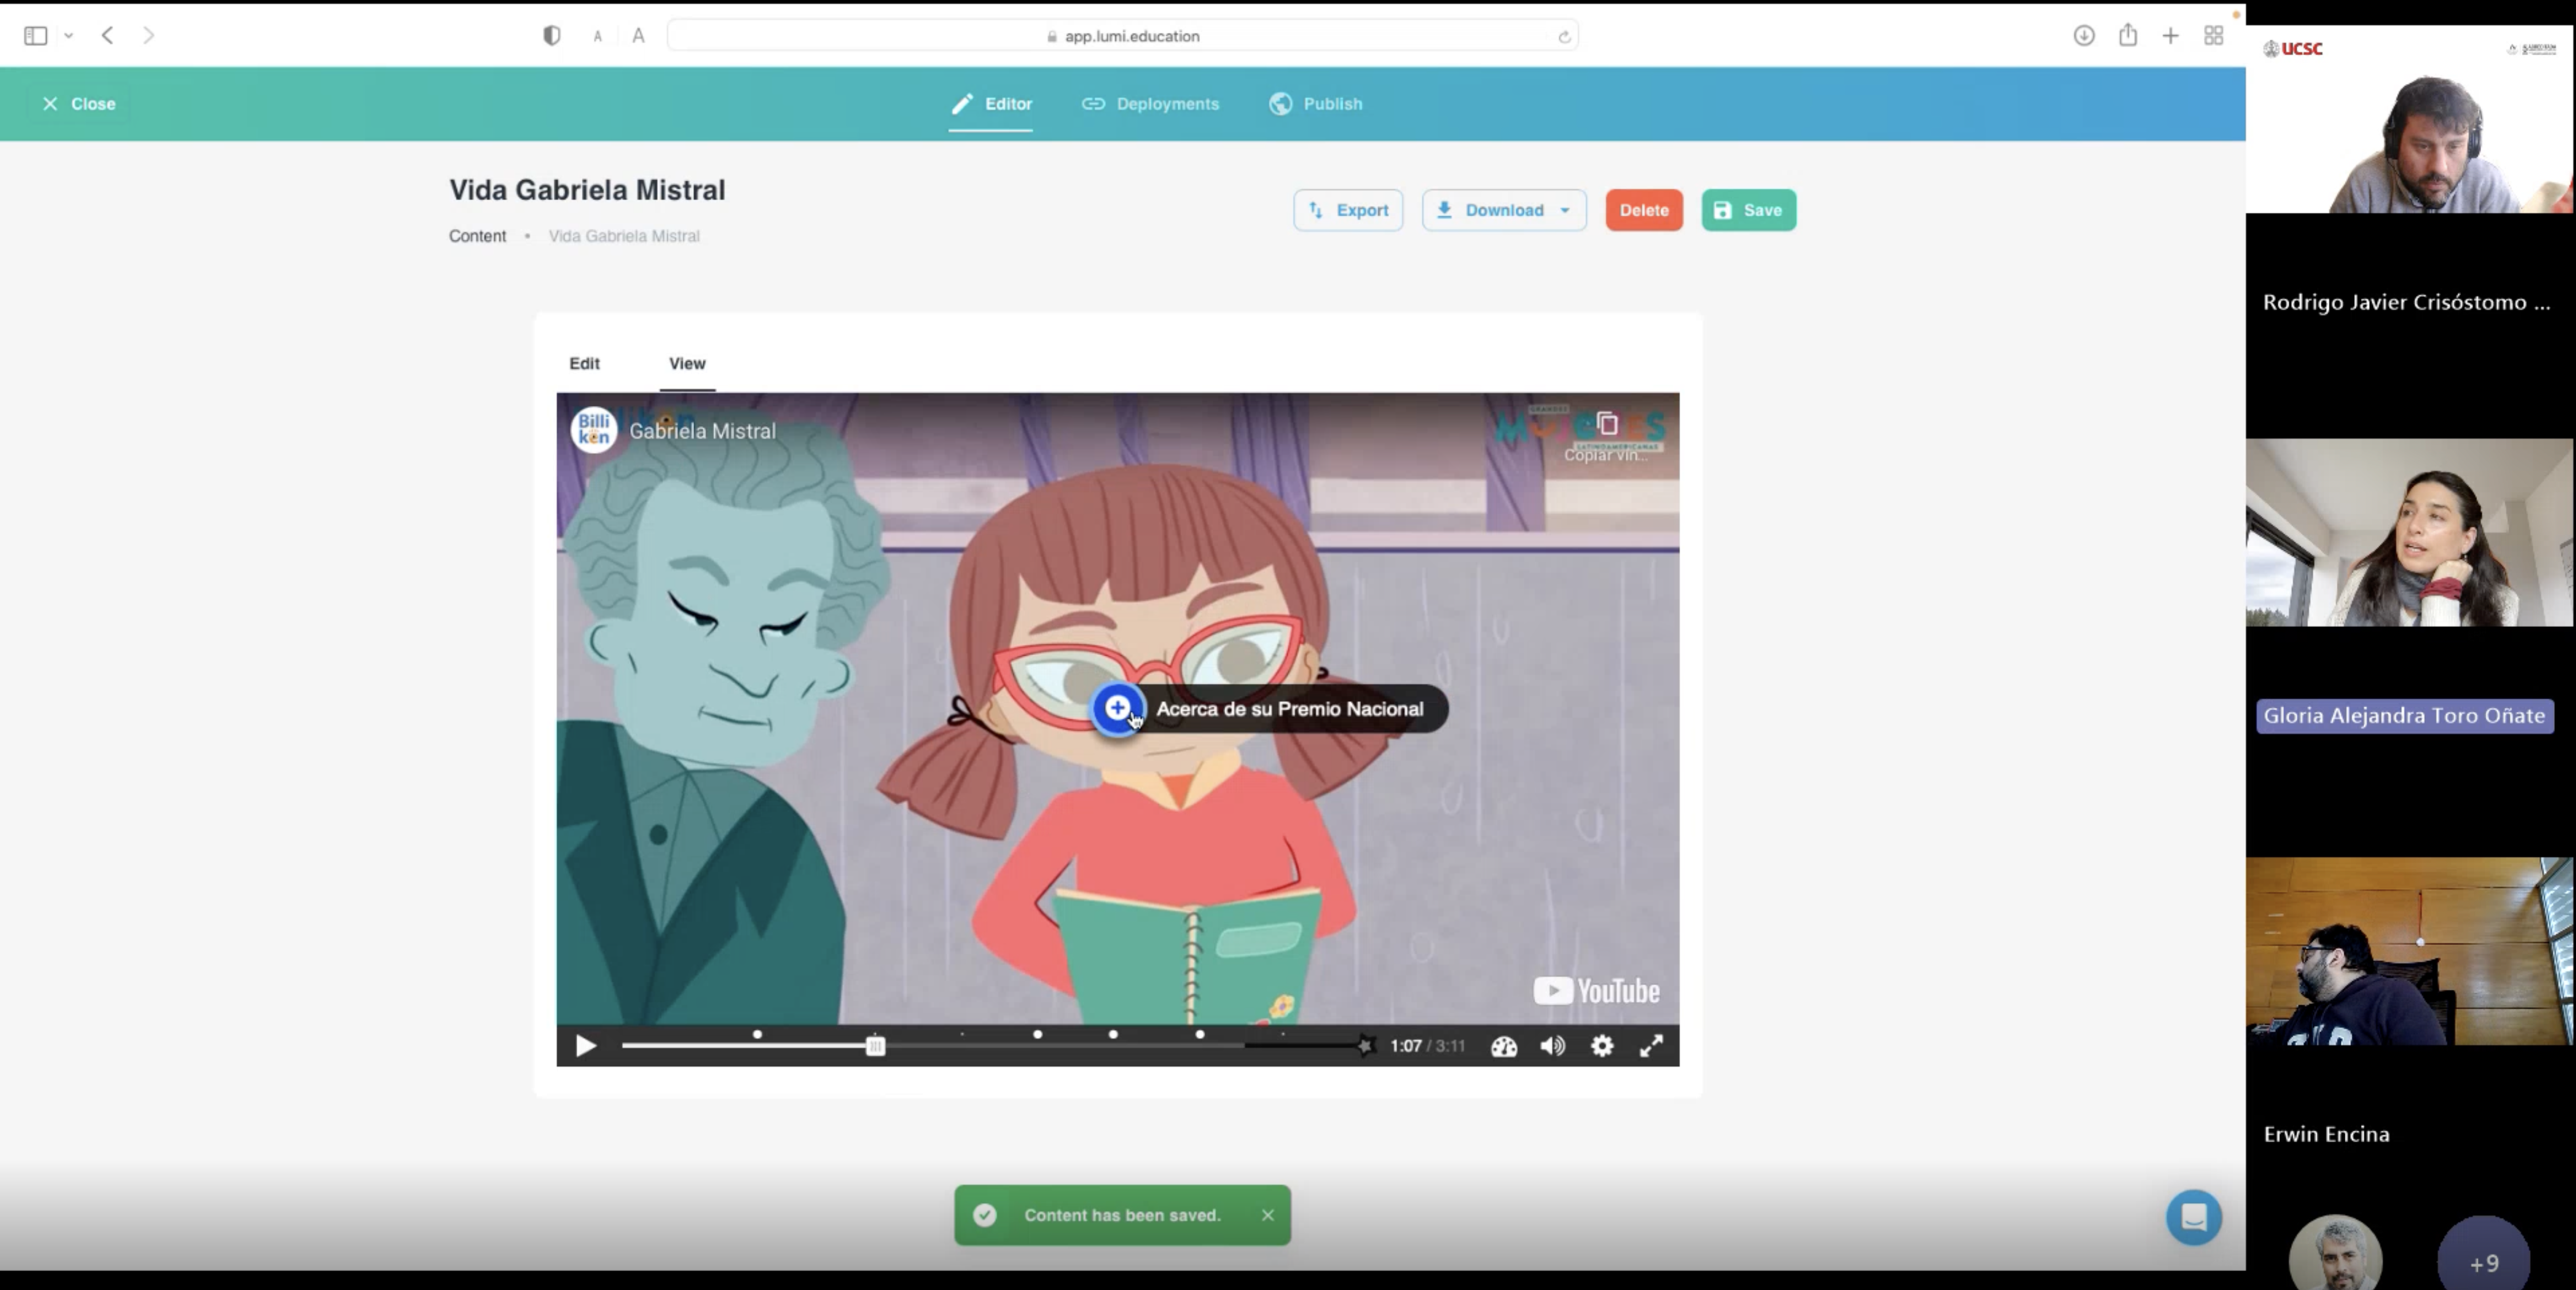Decrease text size with small A

pos(598,37)
